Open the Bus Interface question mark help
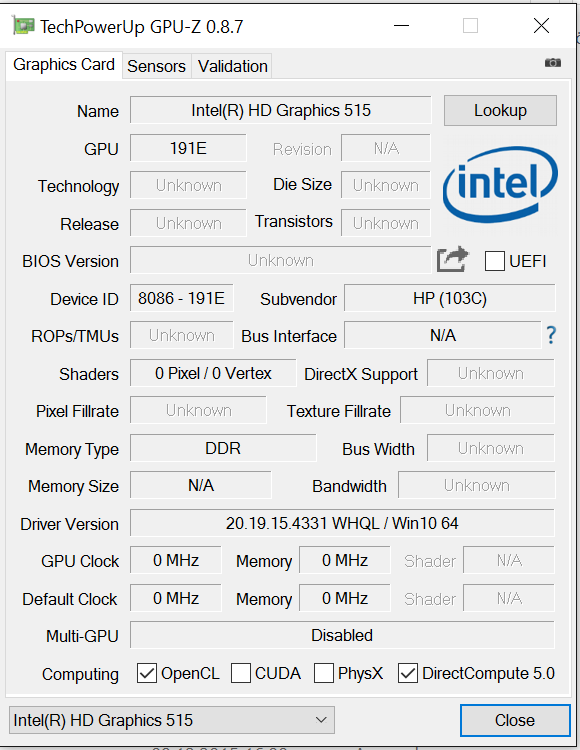The image size is (580, 750). (551, 335)
